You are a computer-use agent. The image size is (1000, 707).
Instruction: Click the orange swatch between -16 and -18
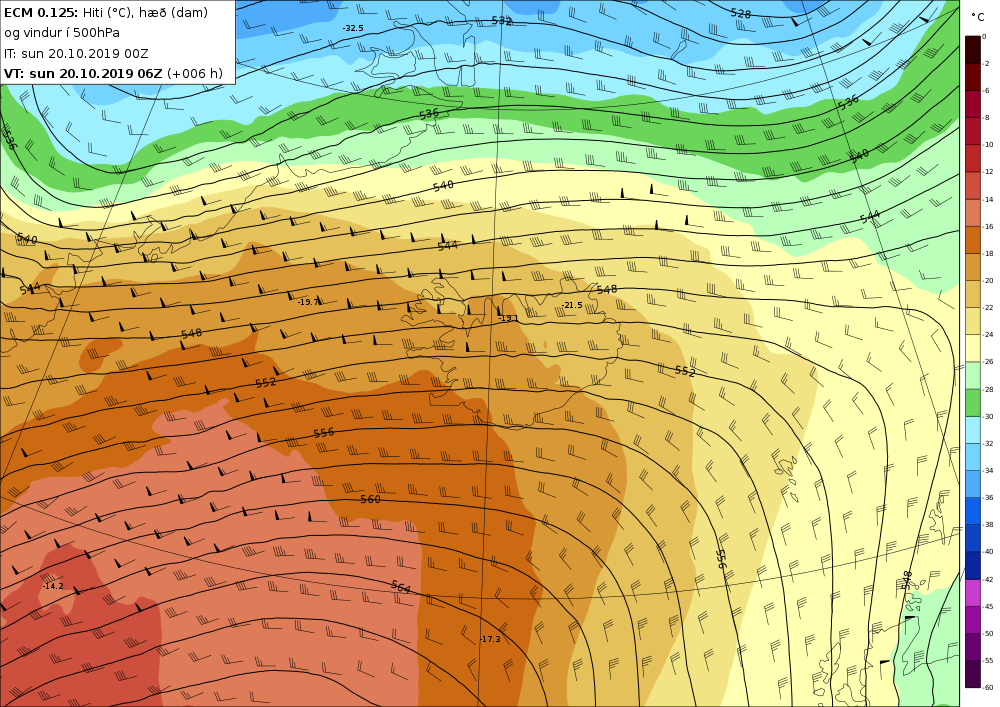click(973, 240)
